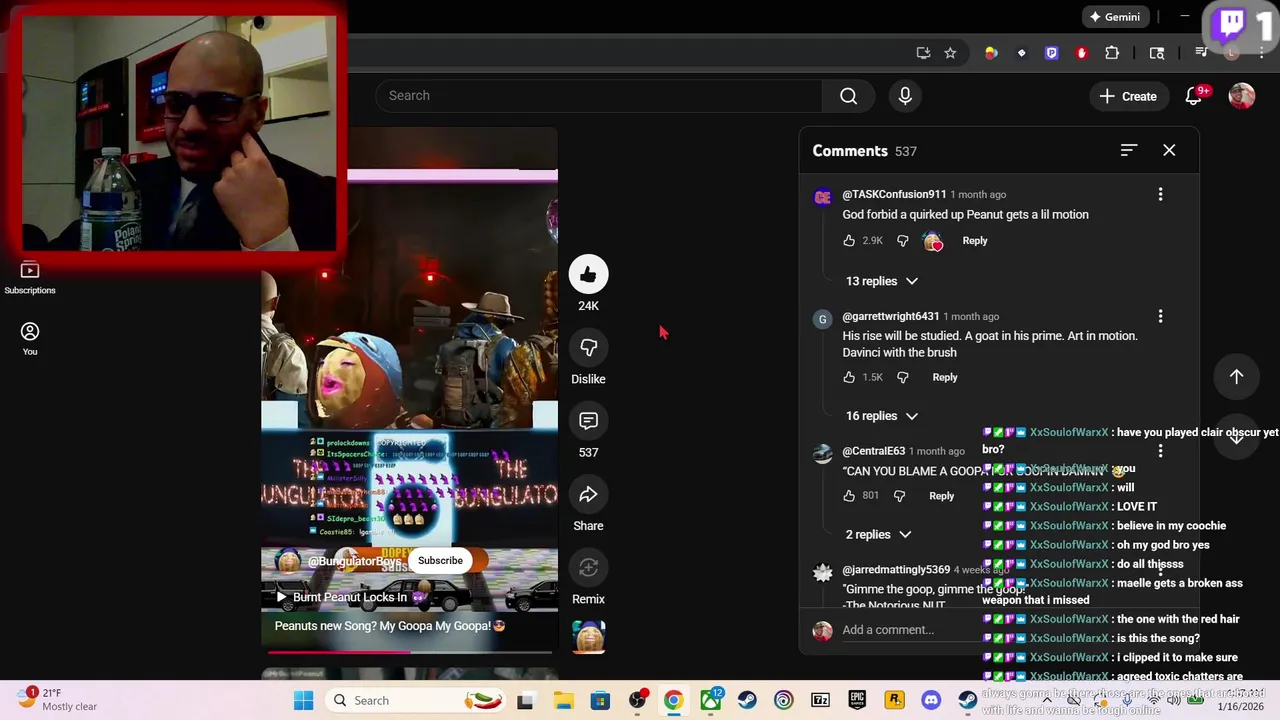Screen dimensions: 1280x720
Task: Reply to CentralE63's comment
Action: (x=942, y=496)
